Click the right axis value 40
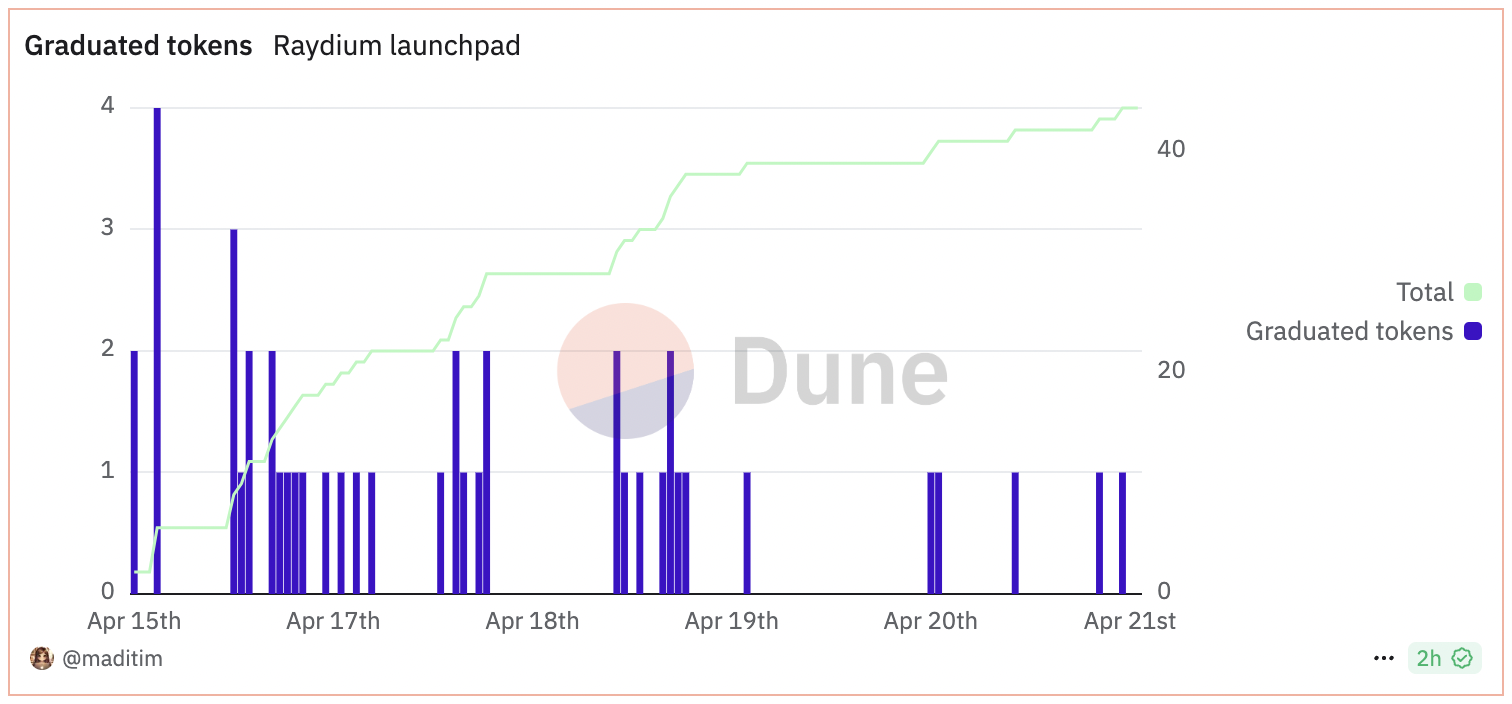 coord(1170,149)
